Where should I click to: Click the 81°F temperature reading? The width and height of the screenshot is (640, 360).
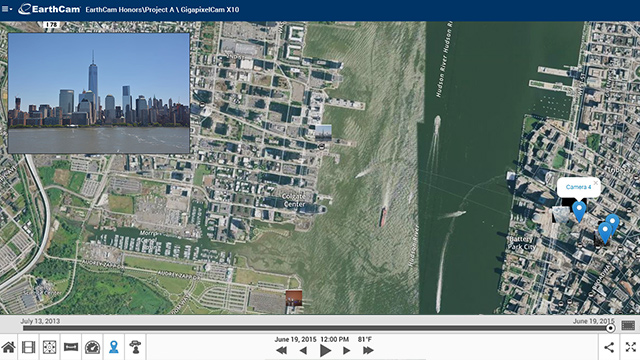click(x=365, y=339)
